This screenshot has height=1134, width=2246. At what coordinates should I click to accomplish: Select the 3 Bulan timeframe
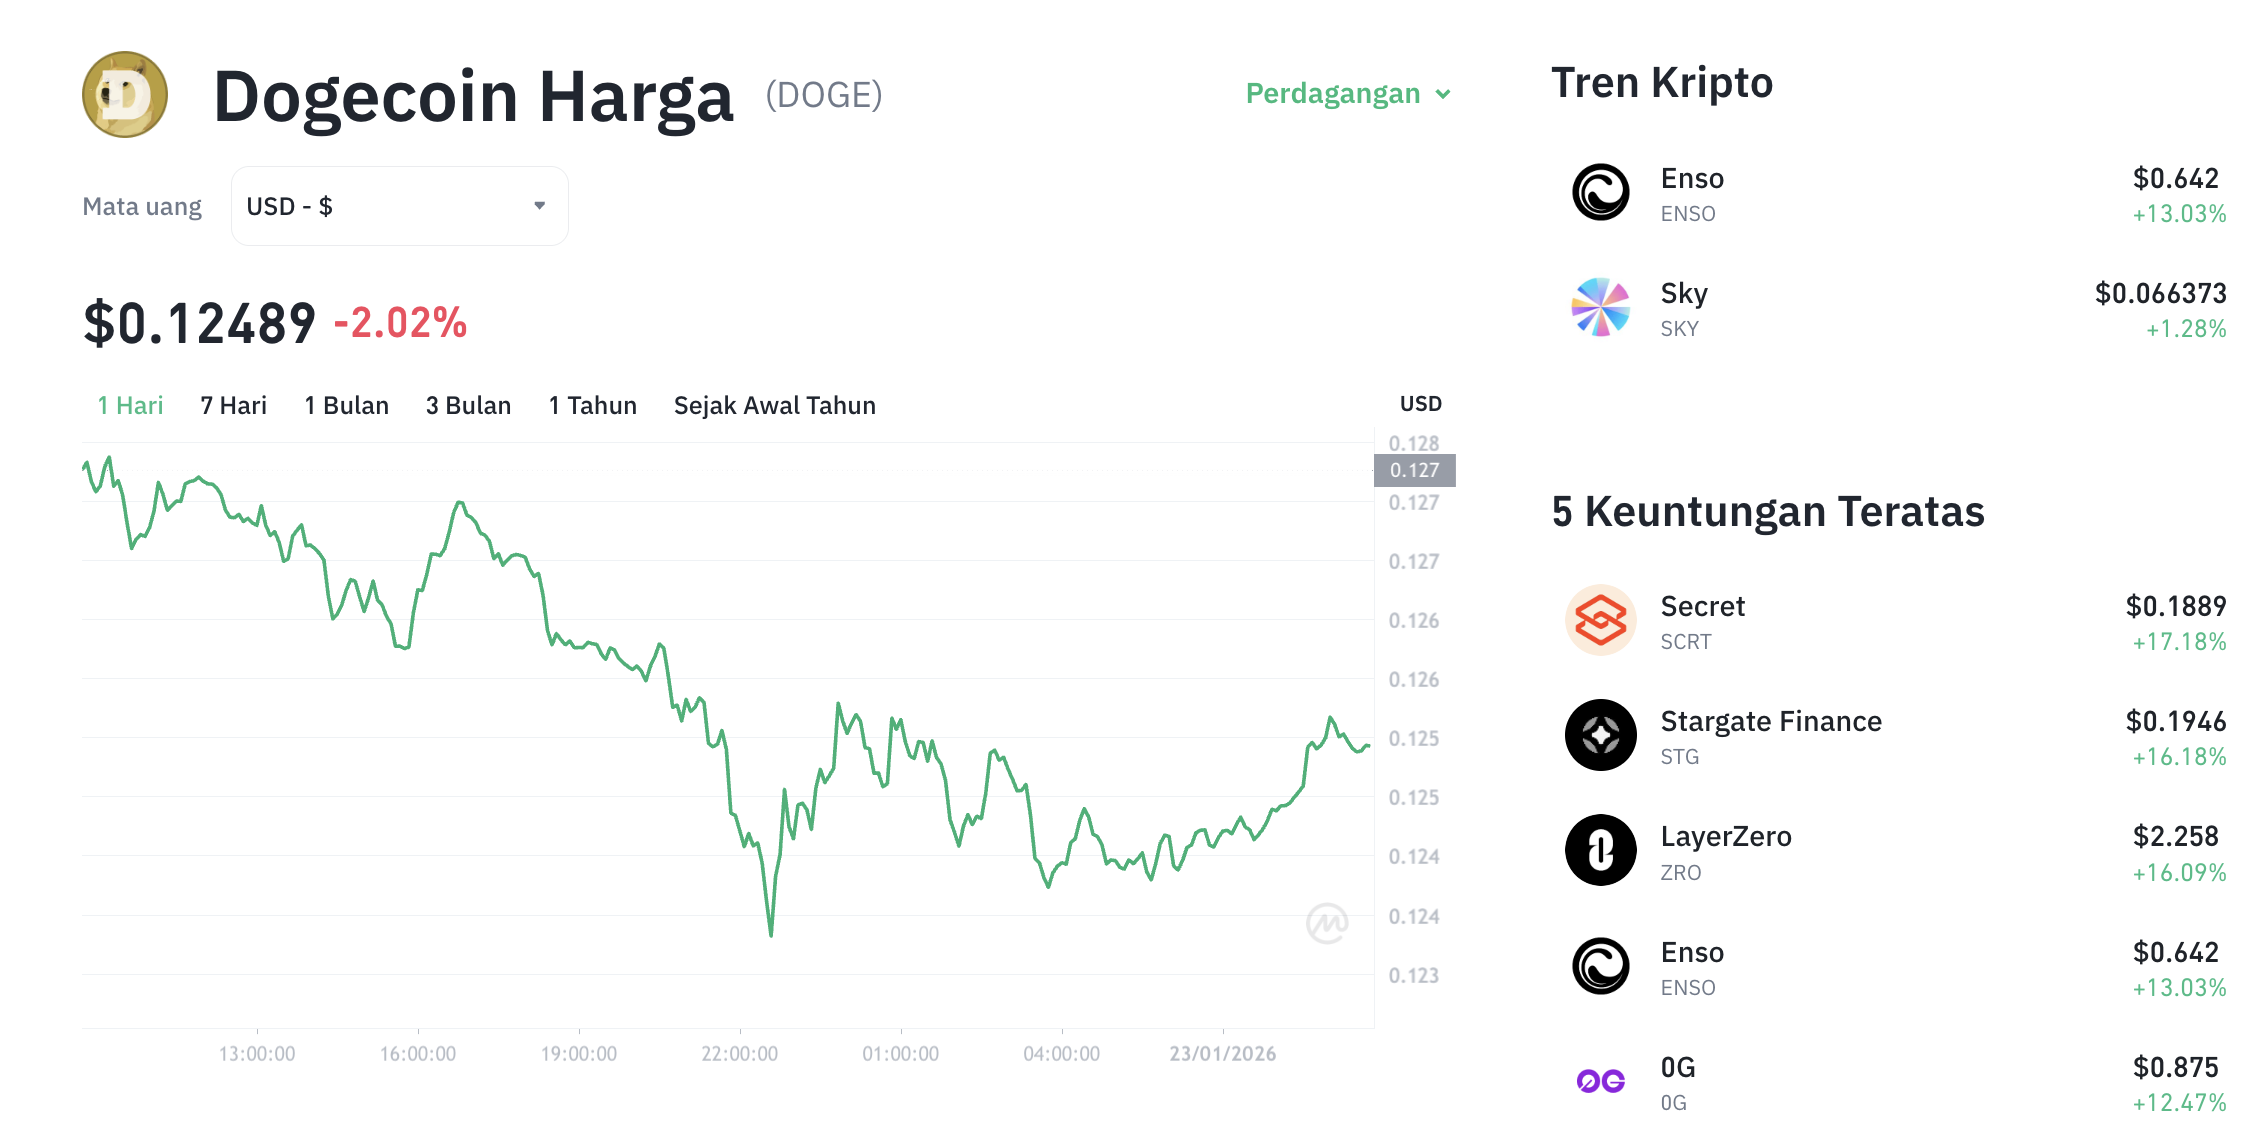click(x=467, y=405)
